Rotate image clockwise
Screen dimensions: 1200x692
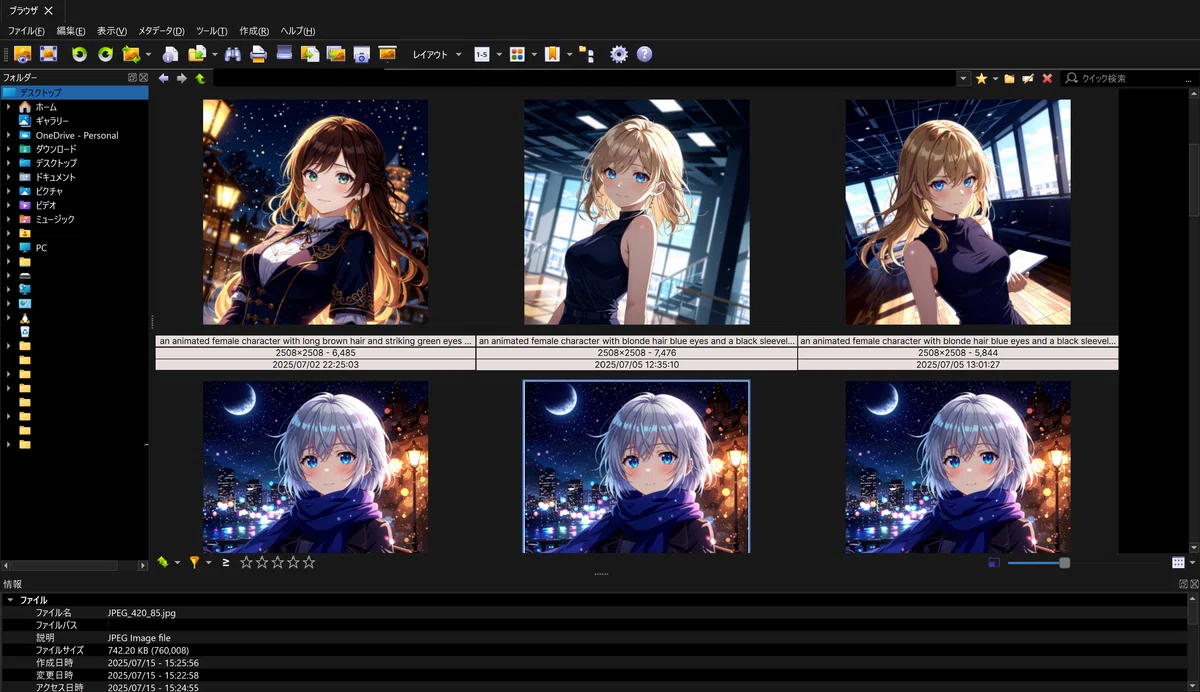[105, 54]
